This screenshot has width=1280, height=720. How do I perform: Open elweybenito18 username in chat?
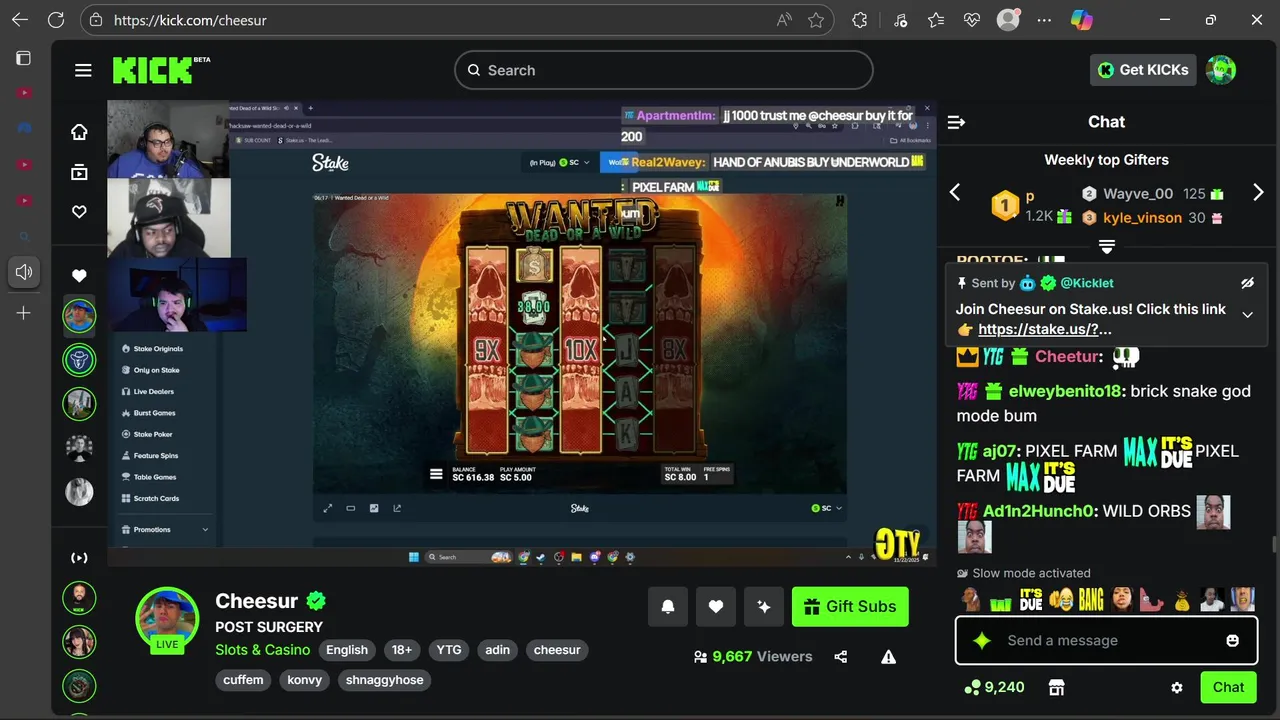point(1065,391)
